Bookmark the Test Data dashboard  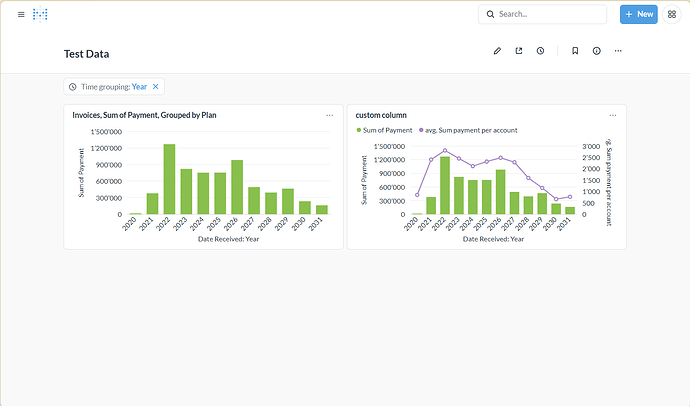(575, 51)
